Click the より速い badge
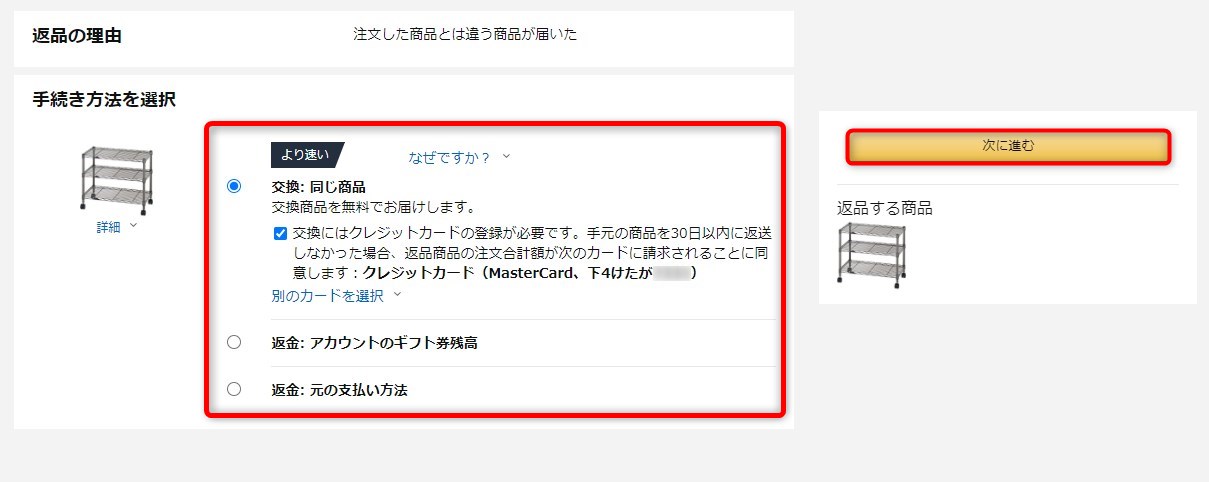The height and width of the screenshot is (482, 1209). (307, 155)
